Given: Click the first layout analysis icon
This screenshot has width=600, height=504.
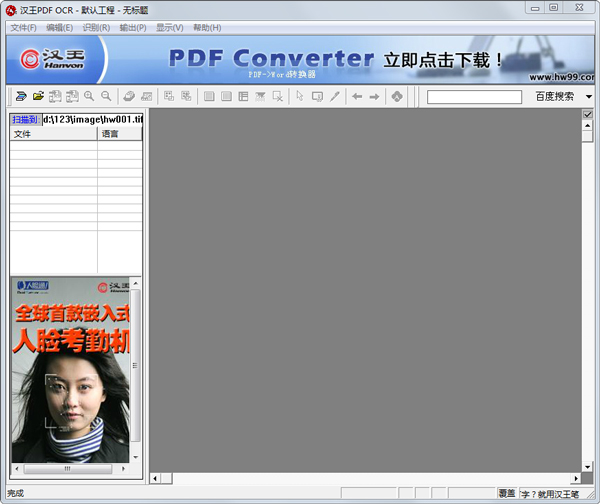Looking at the screenshot, I should click(x=169, y=96).
